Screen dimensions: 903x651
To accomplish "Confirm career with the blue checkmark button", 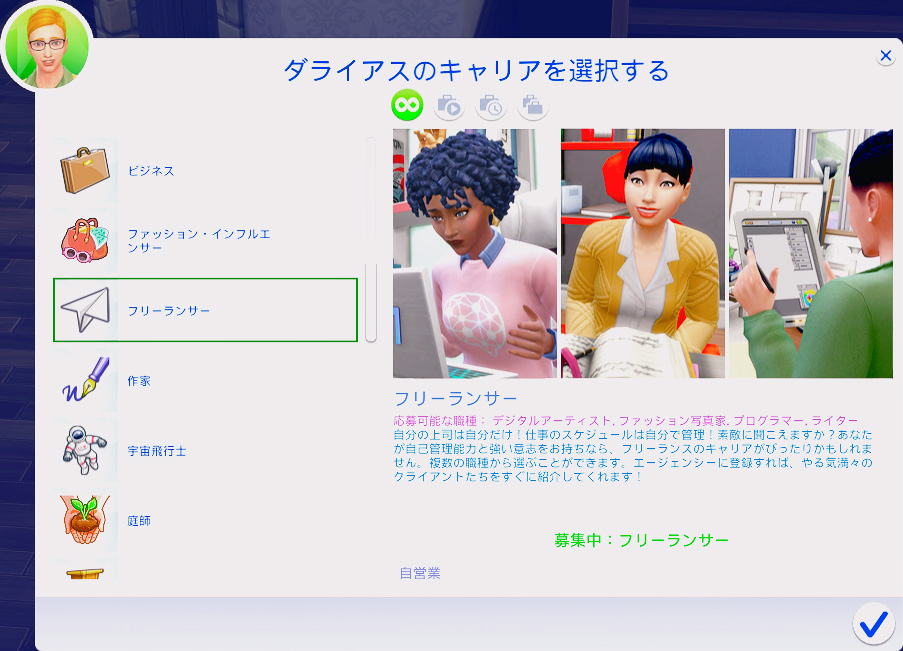I will click(873, 624).
